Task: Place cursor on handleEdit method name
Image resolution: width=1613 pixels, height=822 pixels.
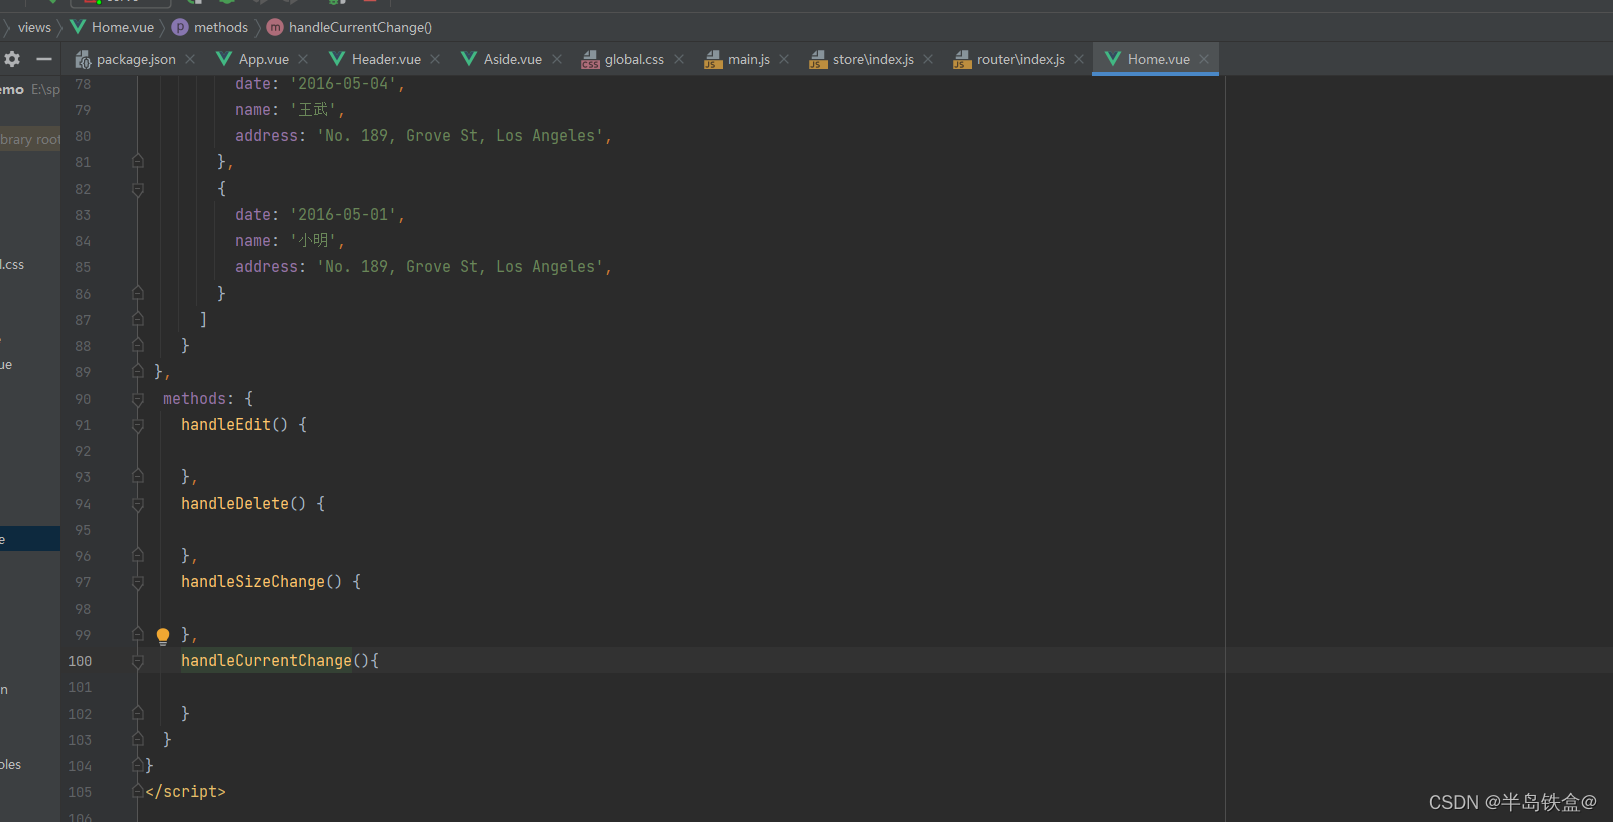Action: [226, 425]
